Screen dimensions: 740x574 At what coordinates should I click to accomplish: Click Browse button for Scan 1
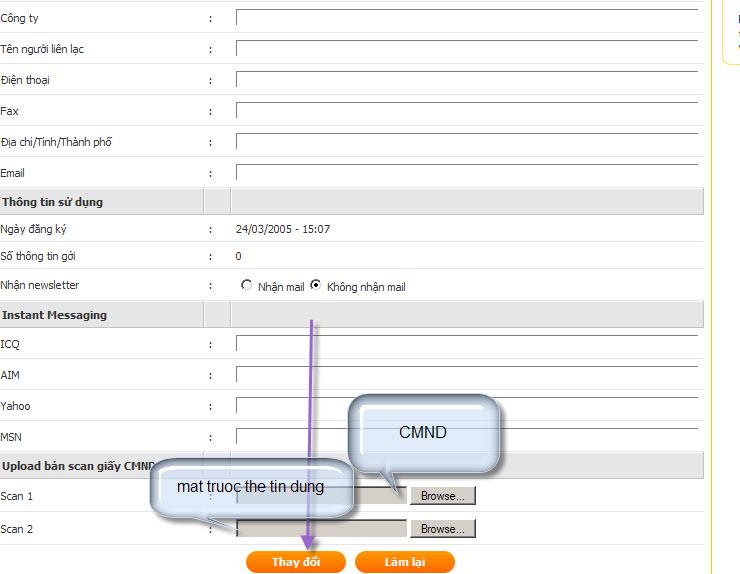pyautogui.click(x=442, y=496)
